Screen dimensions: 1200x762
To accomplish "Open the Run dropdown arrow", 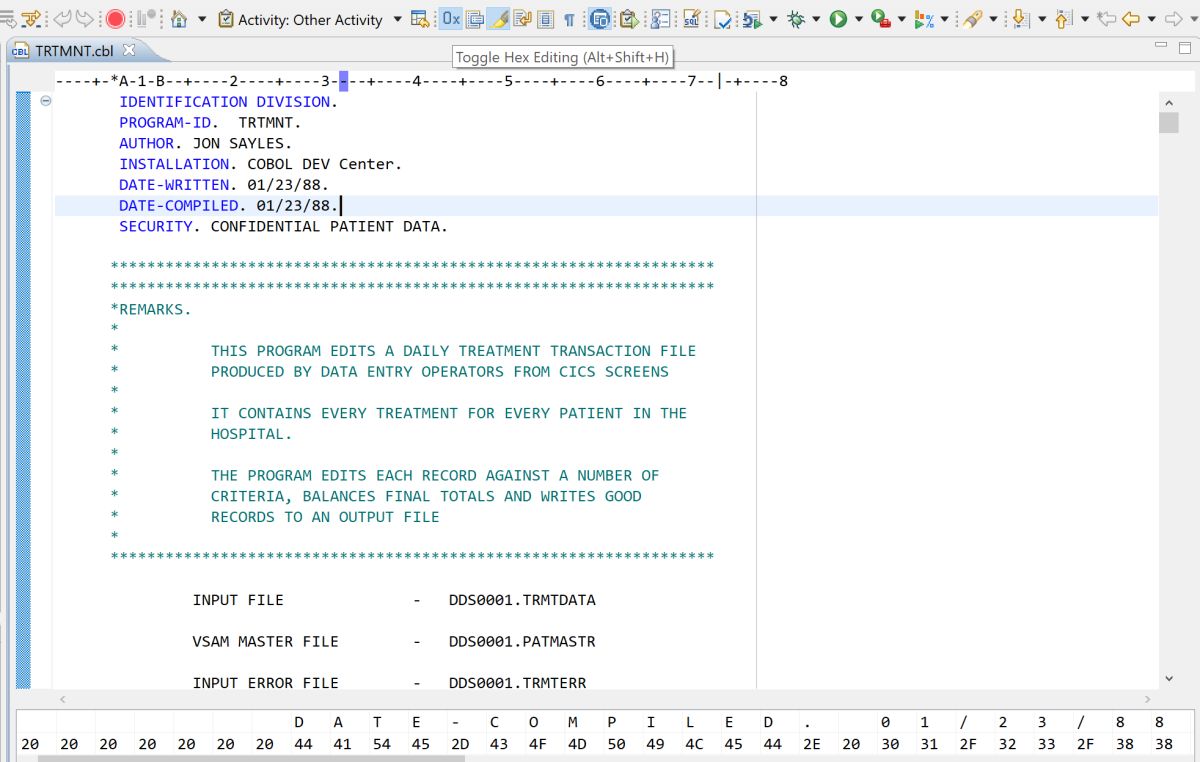I will pyautogui.click(x=858, y=19).
